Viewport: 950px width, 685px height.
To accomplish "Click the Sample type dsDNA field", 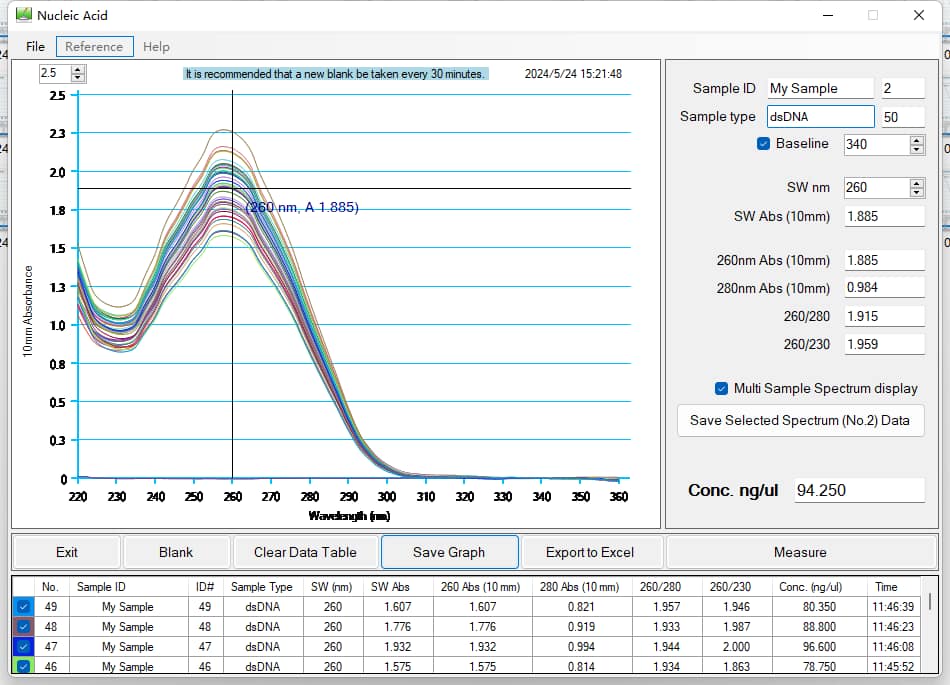I will [x=820, y=117].
